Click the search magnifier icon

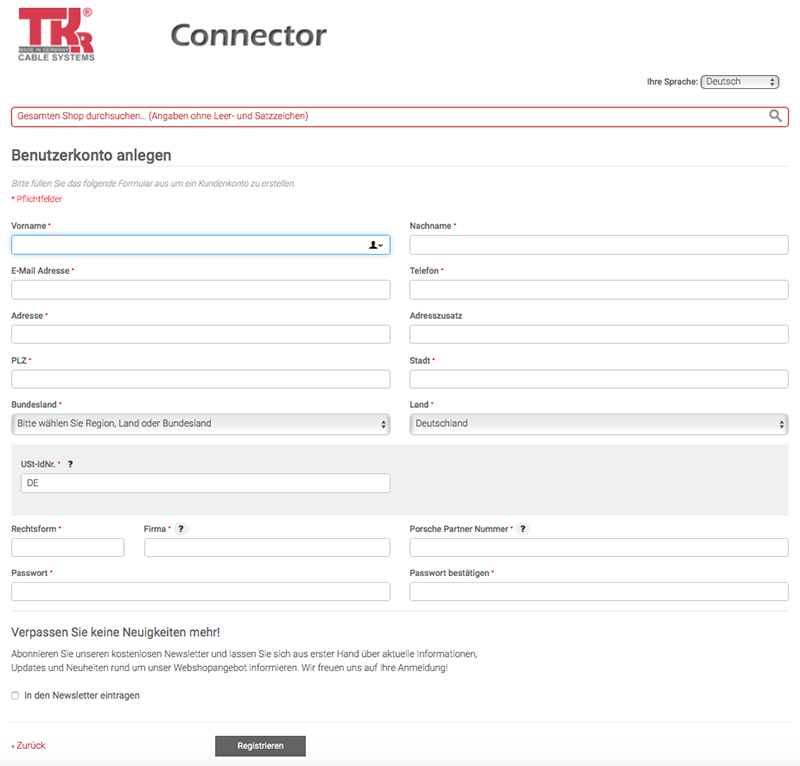point(775,116)
